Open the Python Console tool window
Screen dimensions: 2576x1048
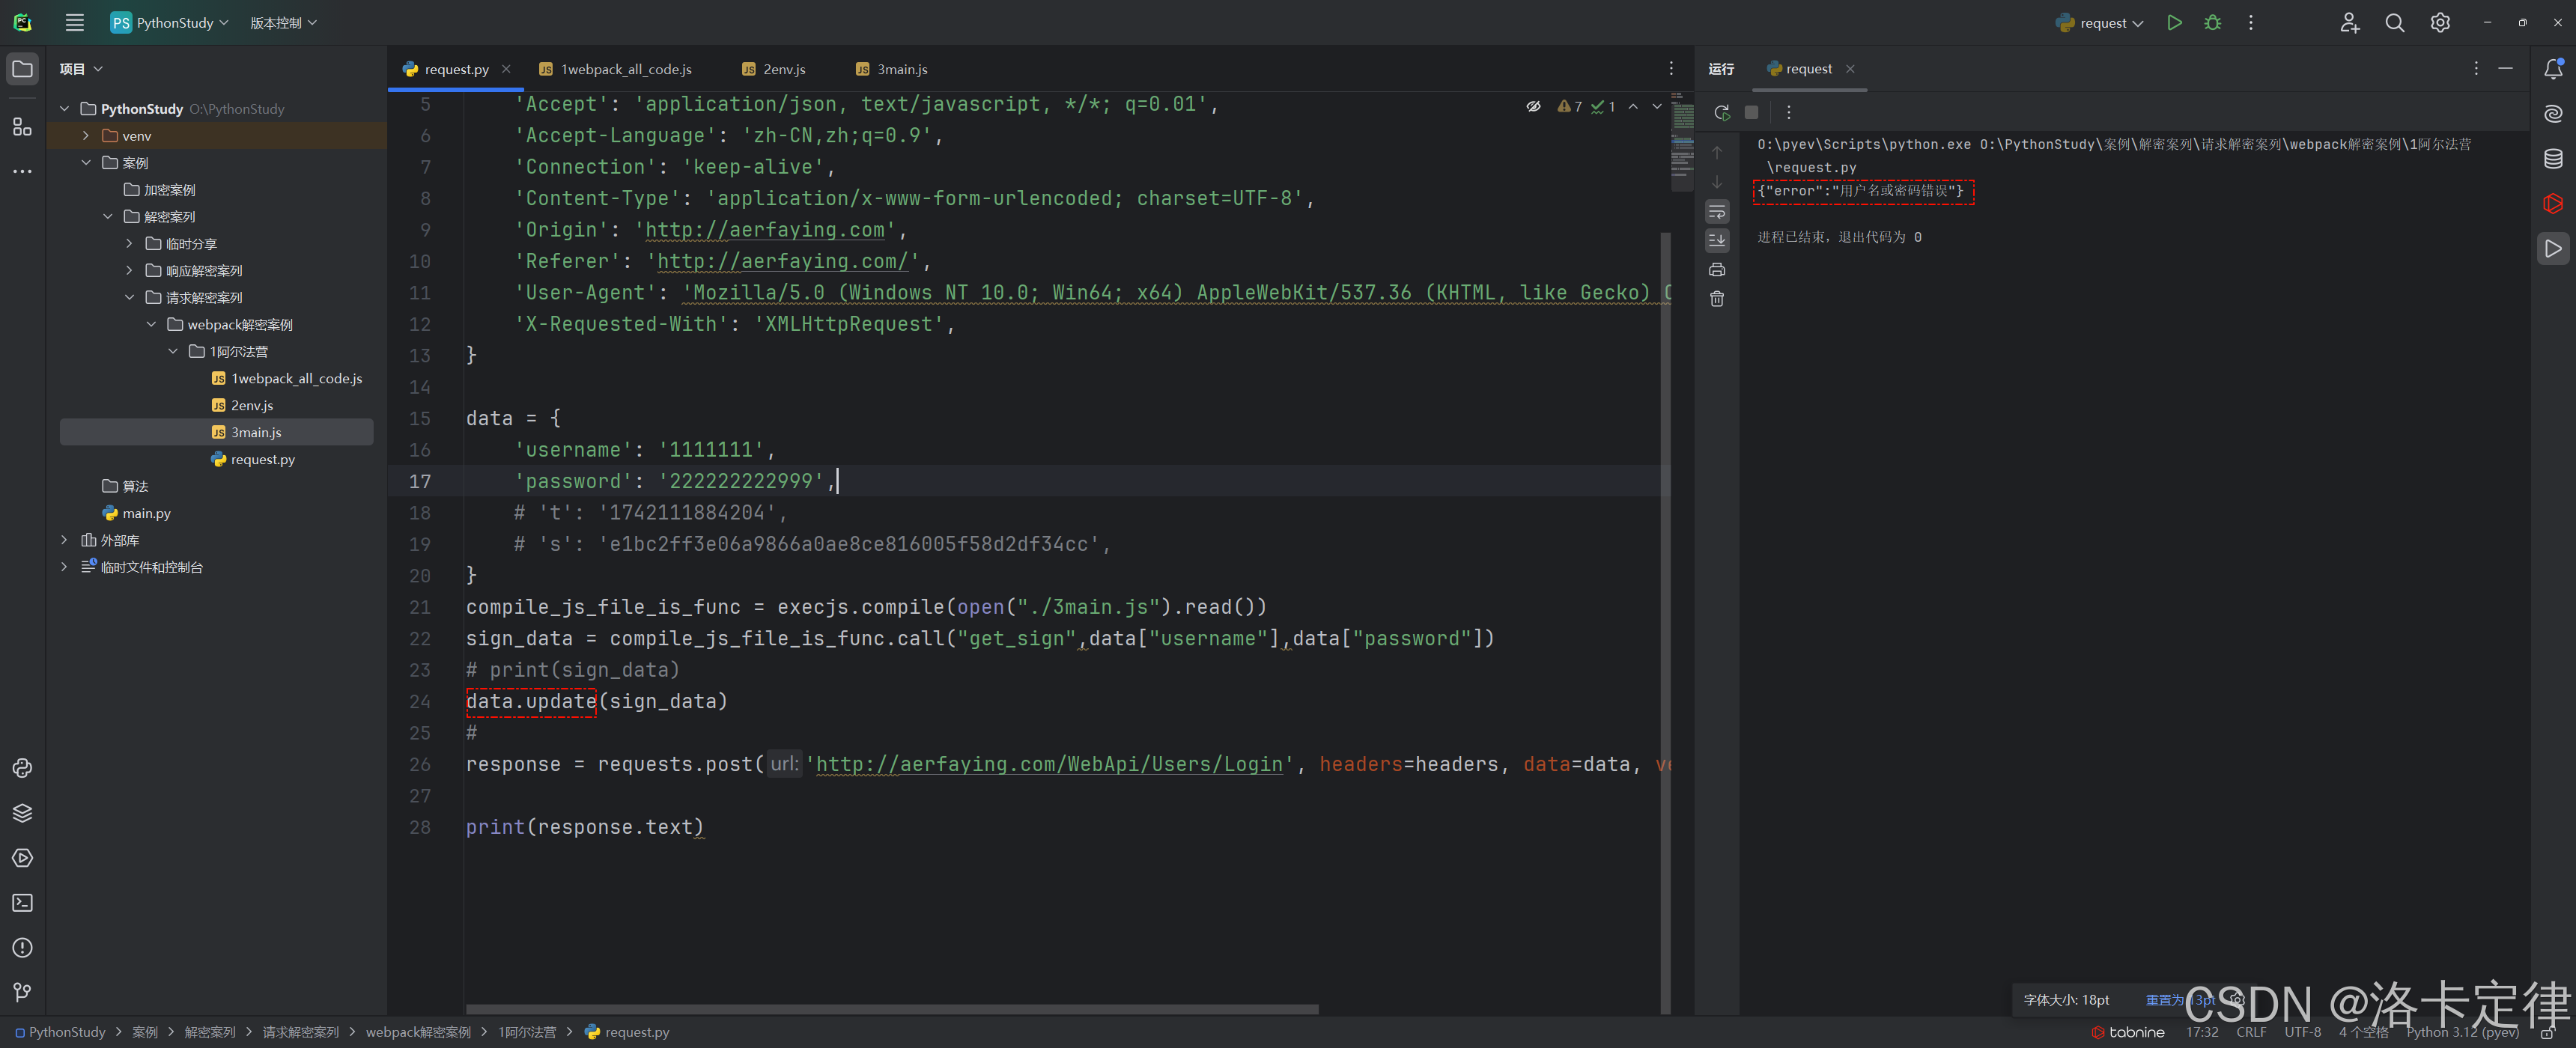click(22, 768)
